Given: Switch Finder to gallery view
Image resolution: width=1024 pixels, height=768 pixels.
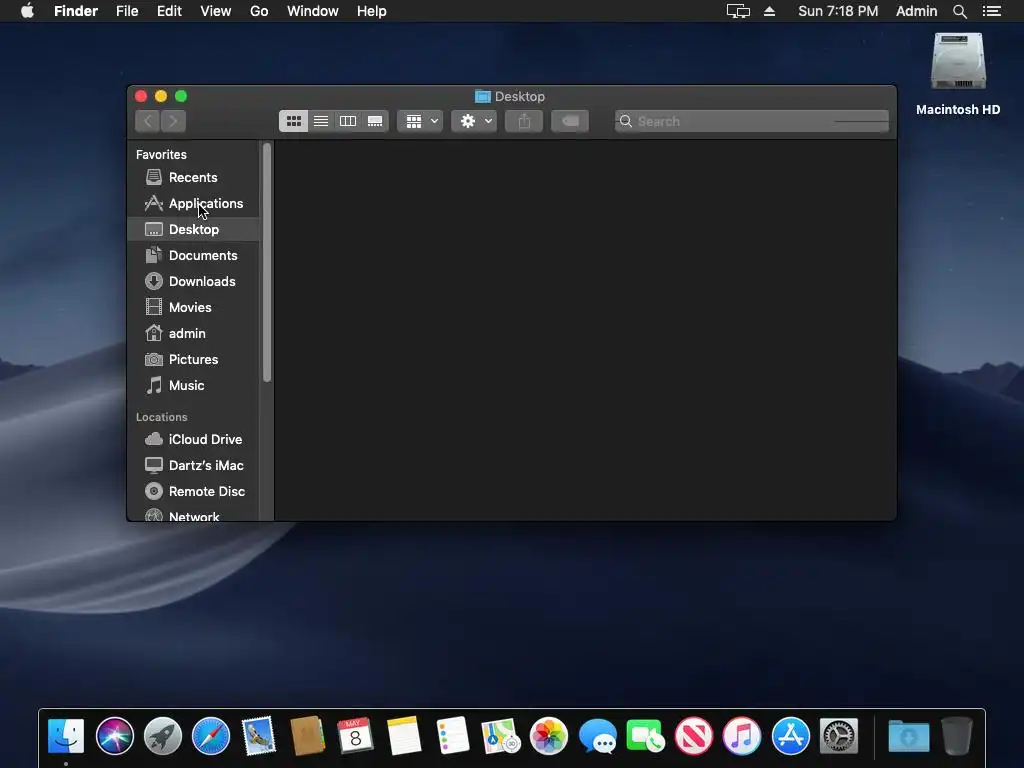Looking at the screenshot, I should pos(375,121).
